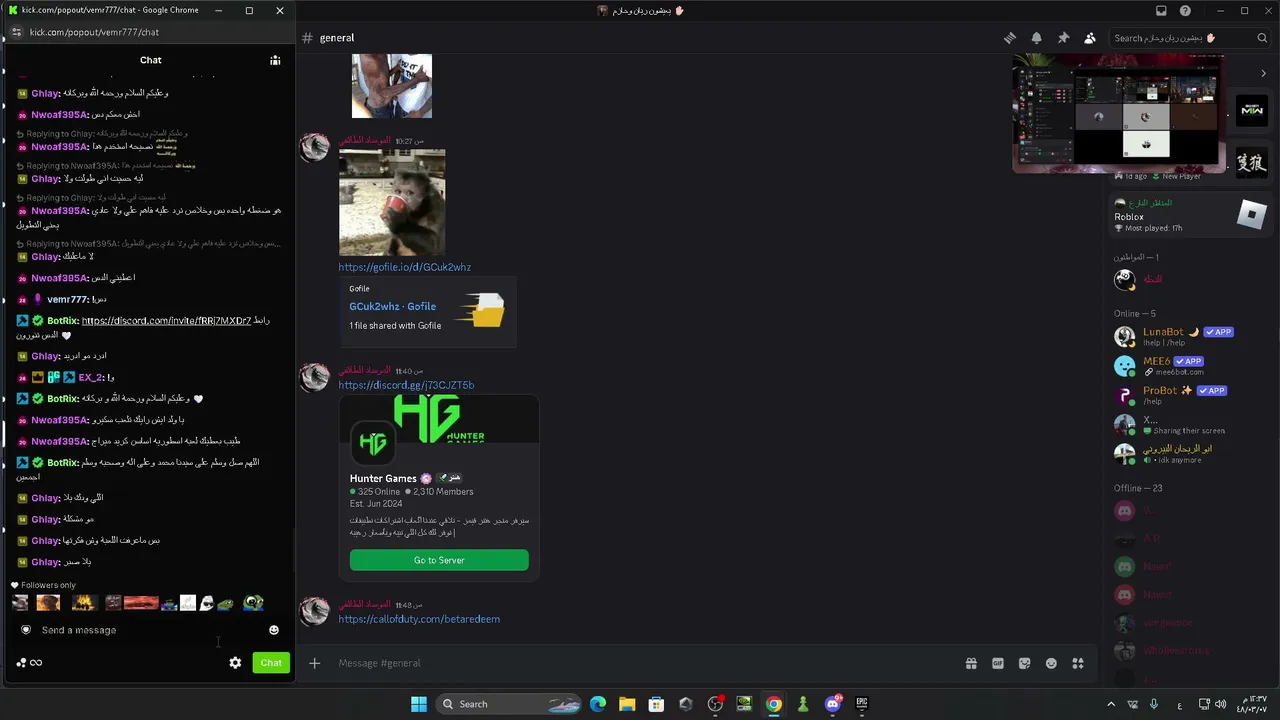Screen dimensions: 1280x720
Task: Open Discord Threads icon in channel header
Action: [1010, 38]
